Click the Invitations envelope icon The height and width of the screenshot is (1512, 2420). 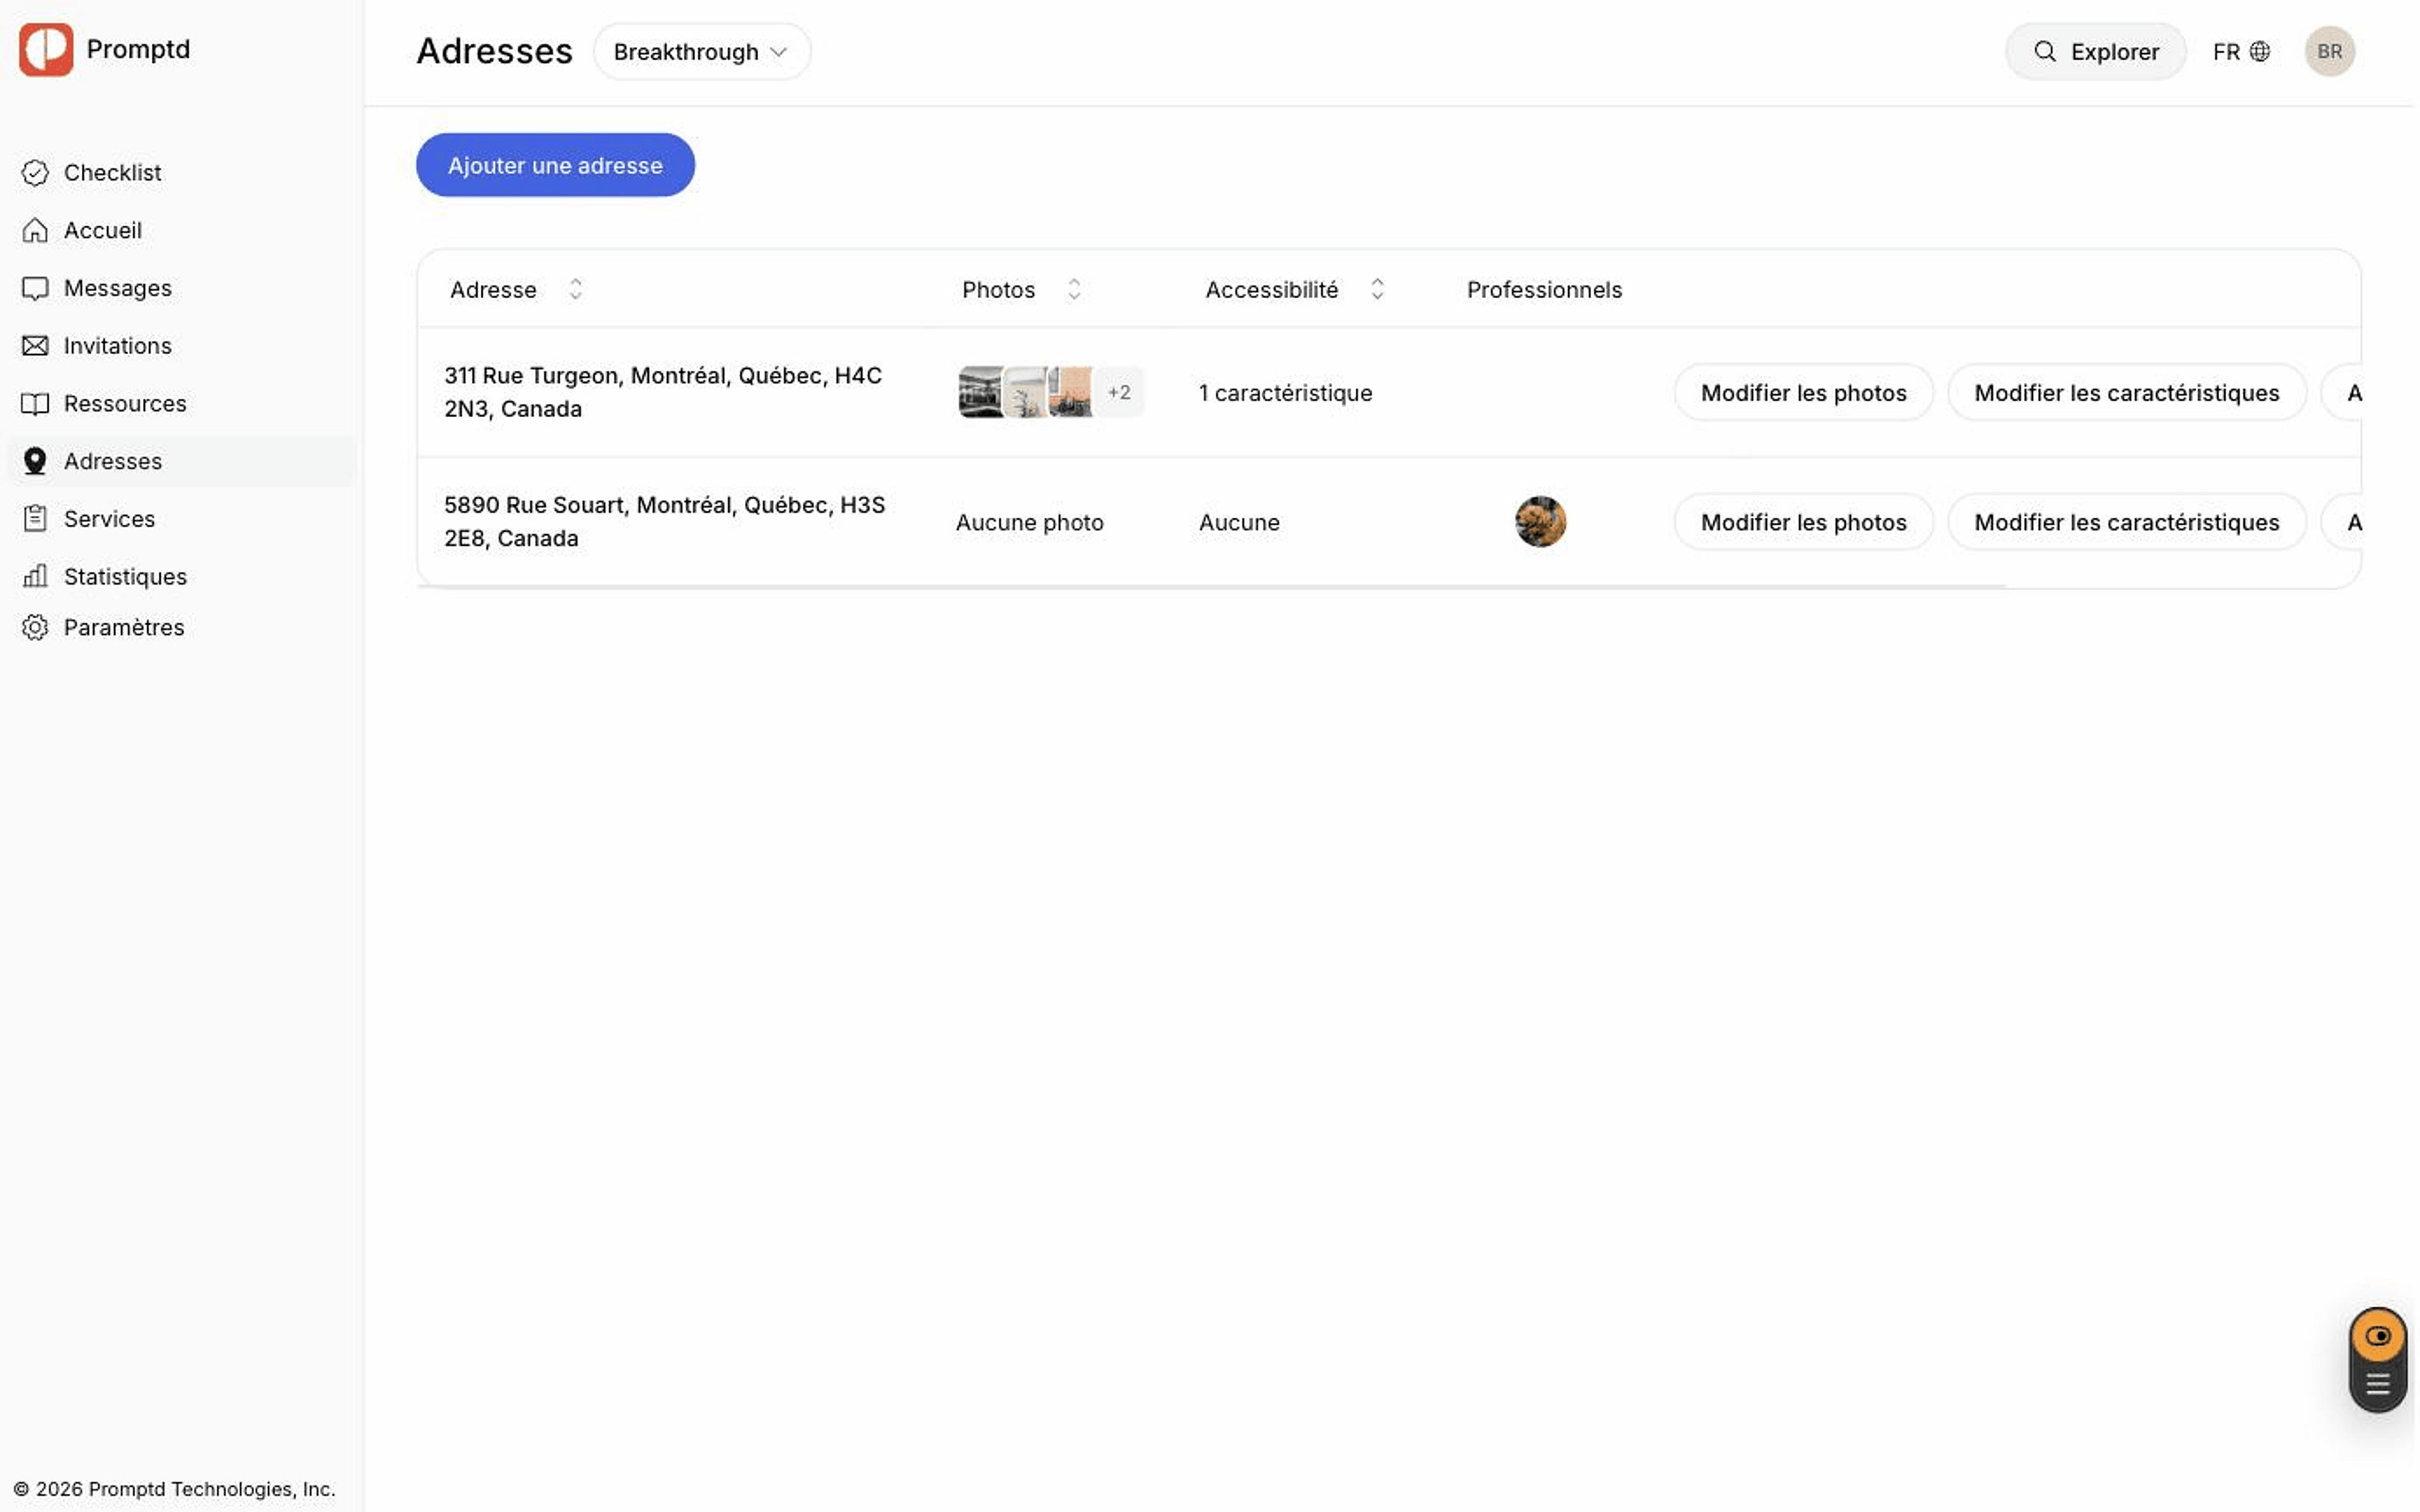[35, 346]
